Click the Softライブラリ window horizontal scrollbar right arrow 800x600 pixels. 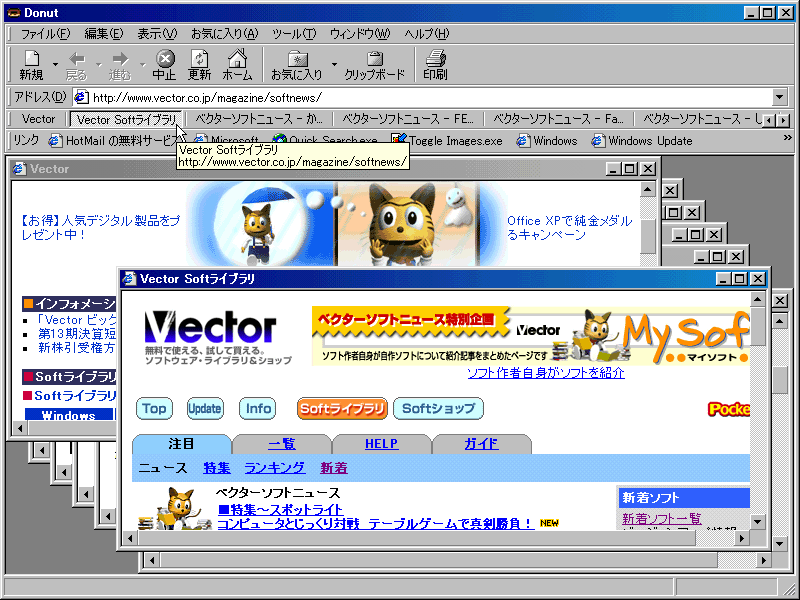741,538
